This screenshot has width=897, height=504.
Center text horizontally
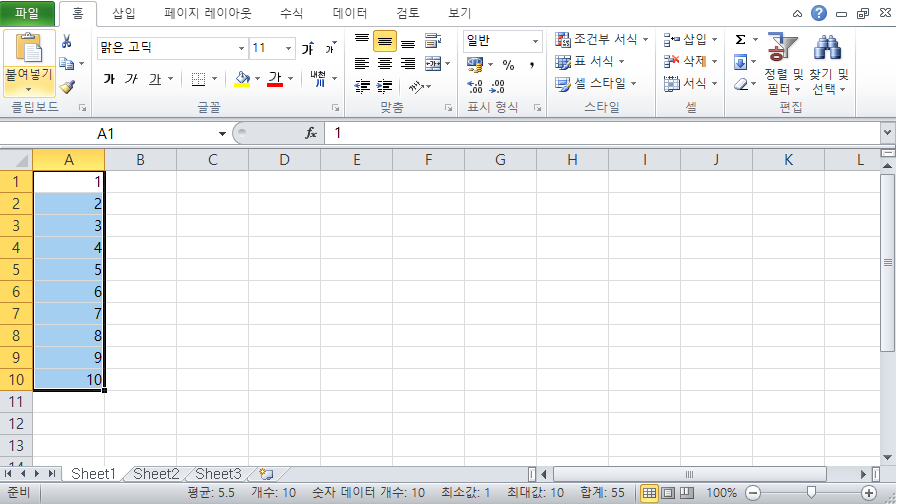click(384, 64)
